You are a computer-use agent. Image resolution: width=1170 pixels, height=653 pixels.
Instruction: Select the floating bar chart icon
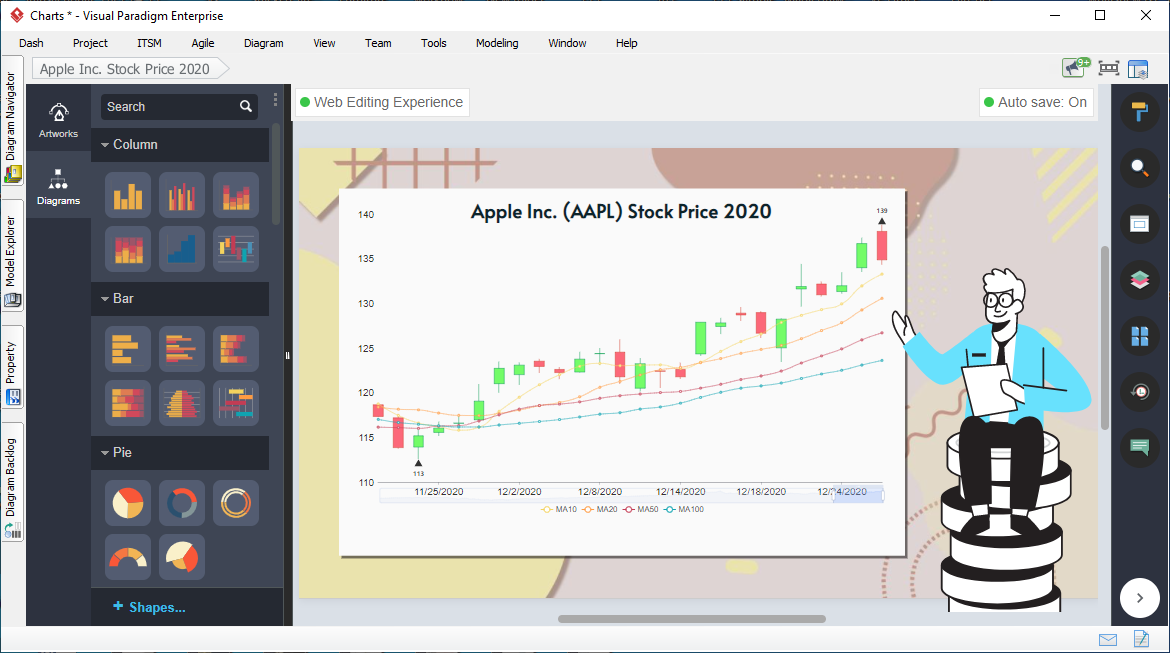(236, 403)
